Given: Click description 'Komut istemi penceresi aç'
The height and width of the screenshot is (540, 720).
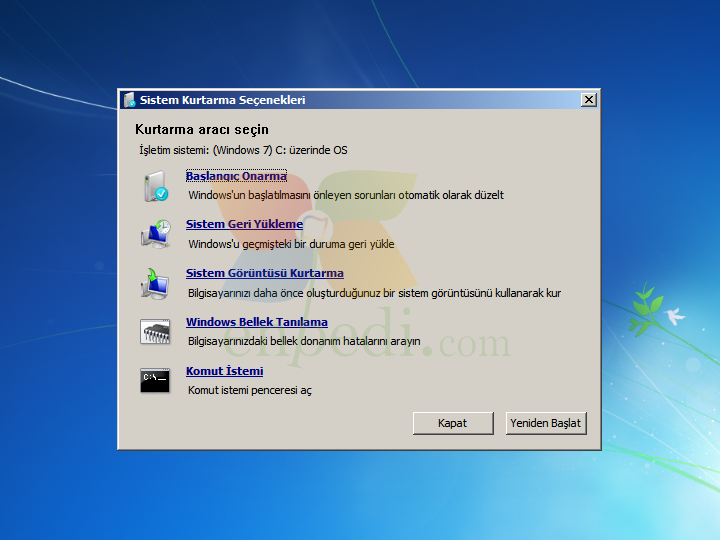Looking at the screenshot, I should coord(250,390).
